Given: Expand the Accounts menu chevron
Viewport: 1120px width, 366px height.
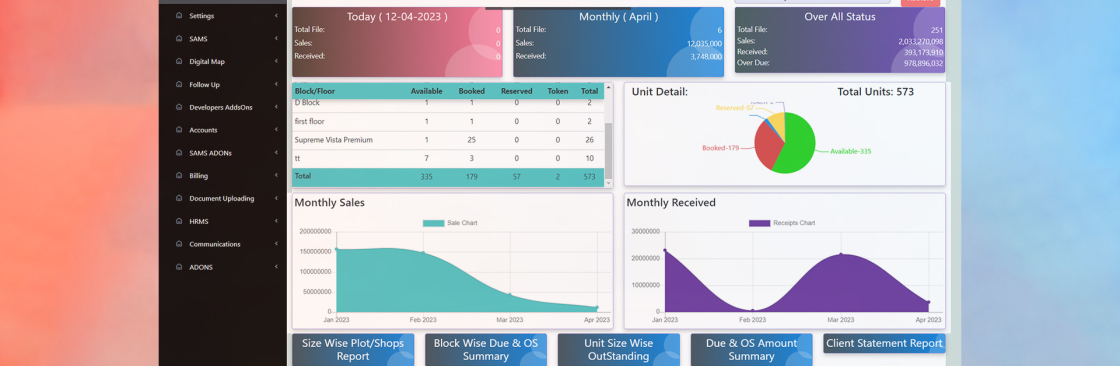Looking at the screenshot, I should pos(276,130).
